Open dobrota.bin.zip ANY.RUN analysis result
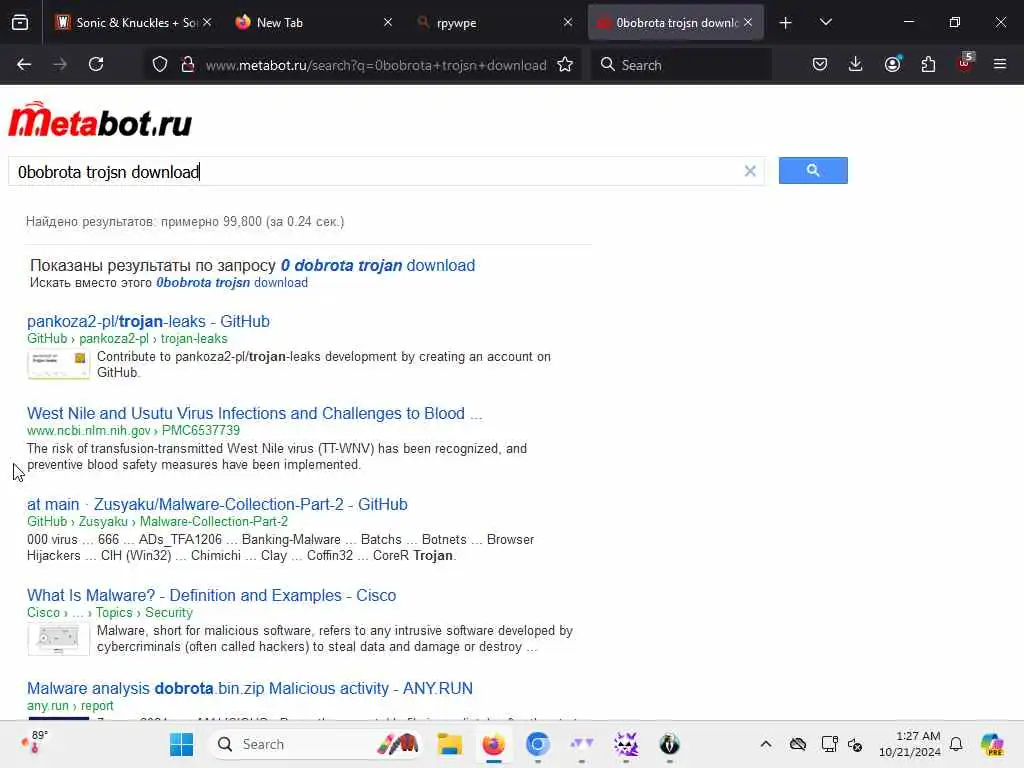1024x768 pixels. pos(249,688)
